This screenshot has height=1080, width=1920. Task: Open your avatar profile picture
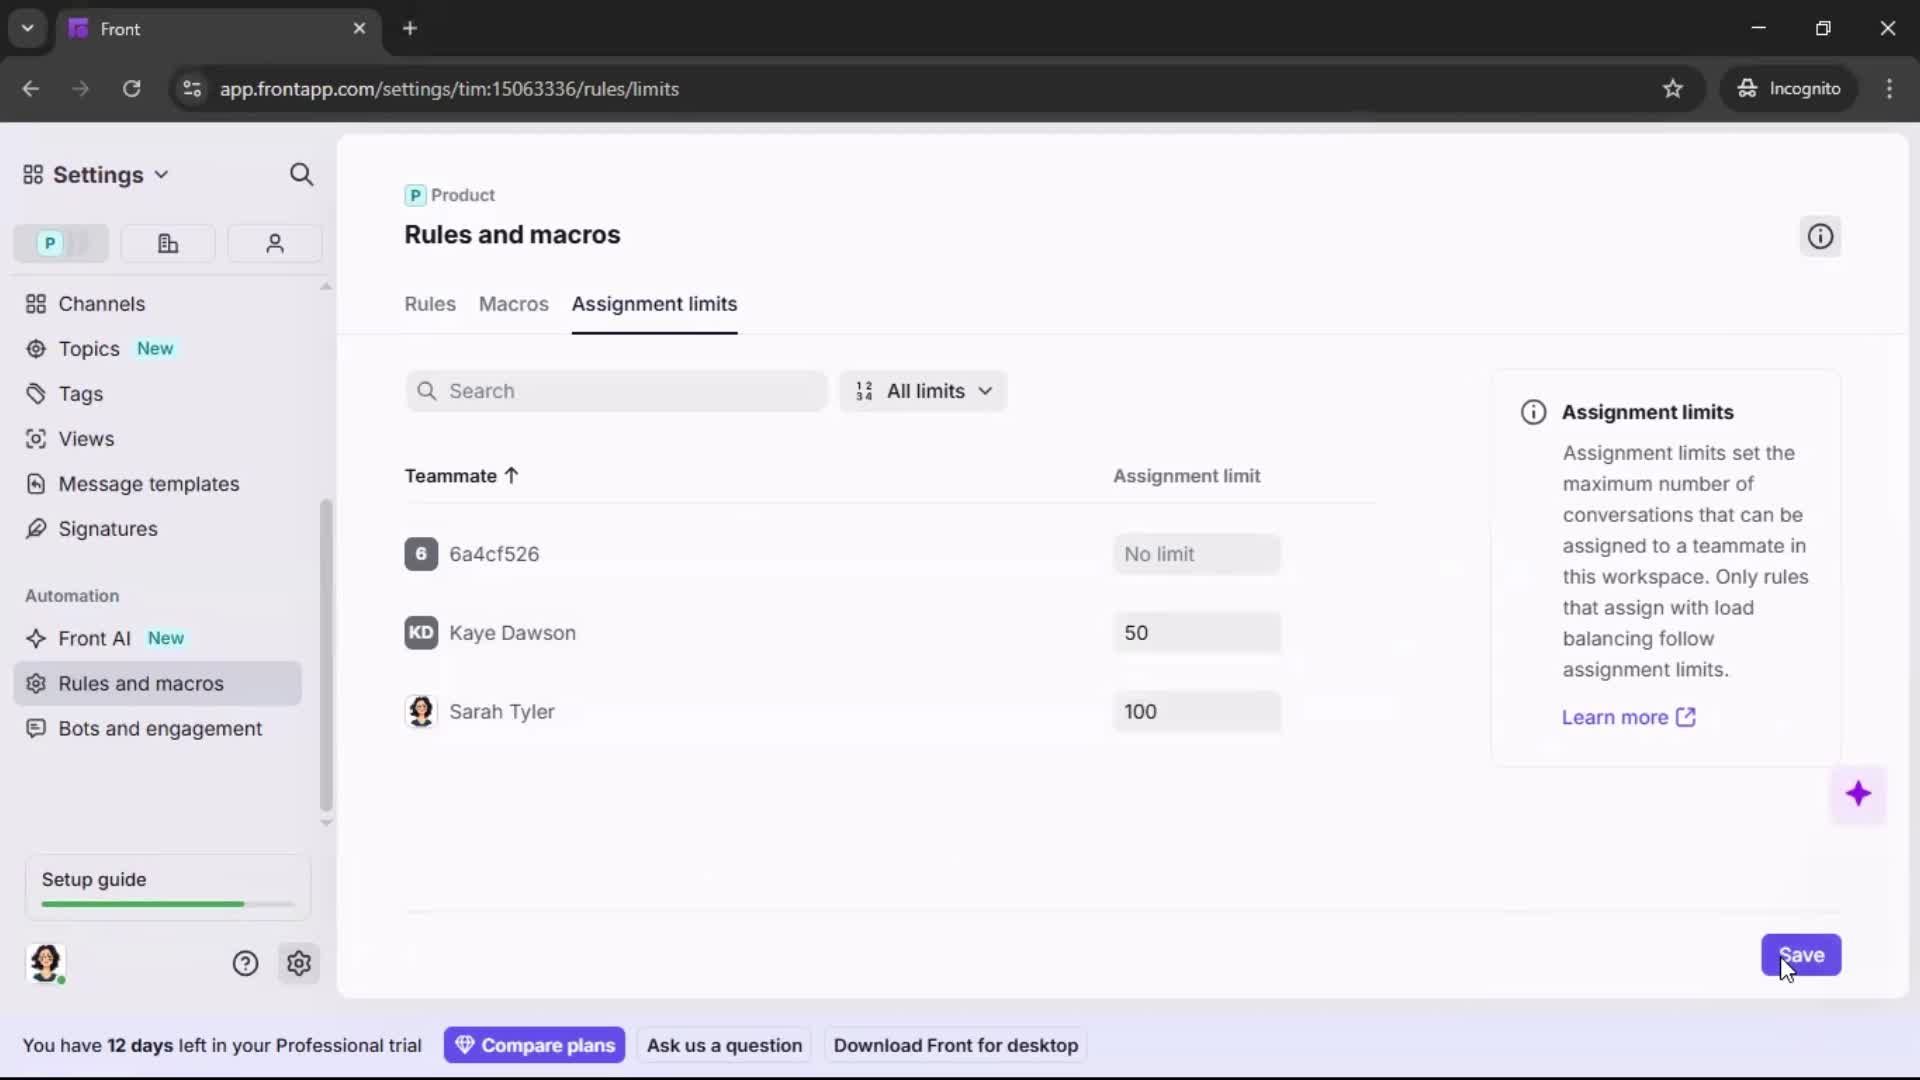click(x=46, y=963)
